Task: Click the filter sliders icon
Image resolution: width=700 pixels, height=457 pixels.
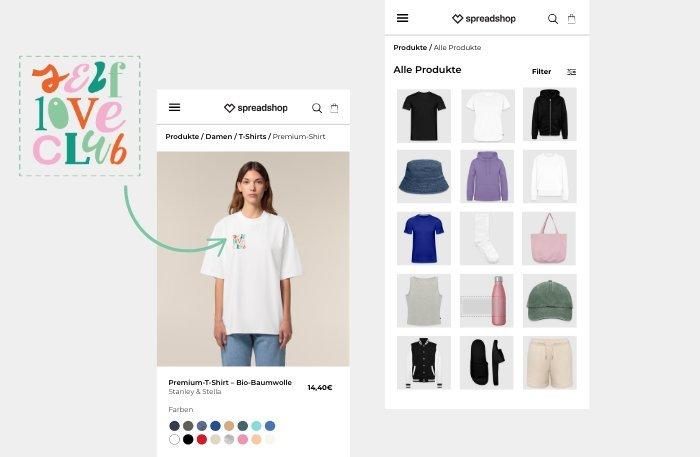Action: click(x=571, y=72)
